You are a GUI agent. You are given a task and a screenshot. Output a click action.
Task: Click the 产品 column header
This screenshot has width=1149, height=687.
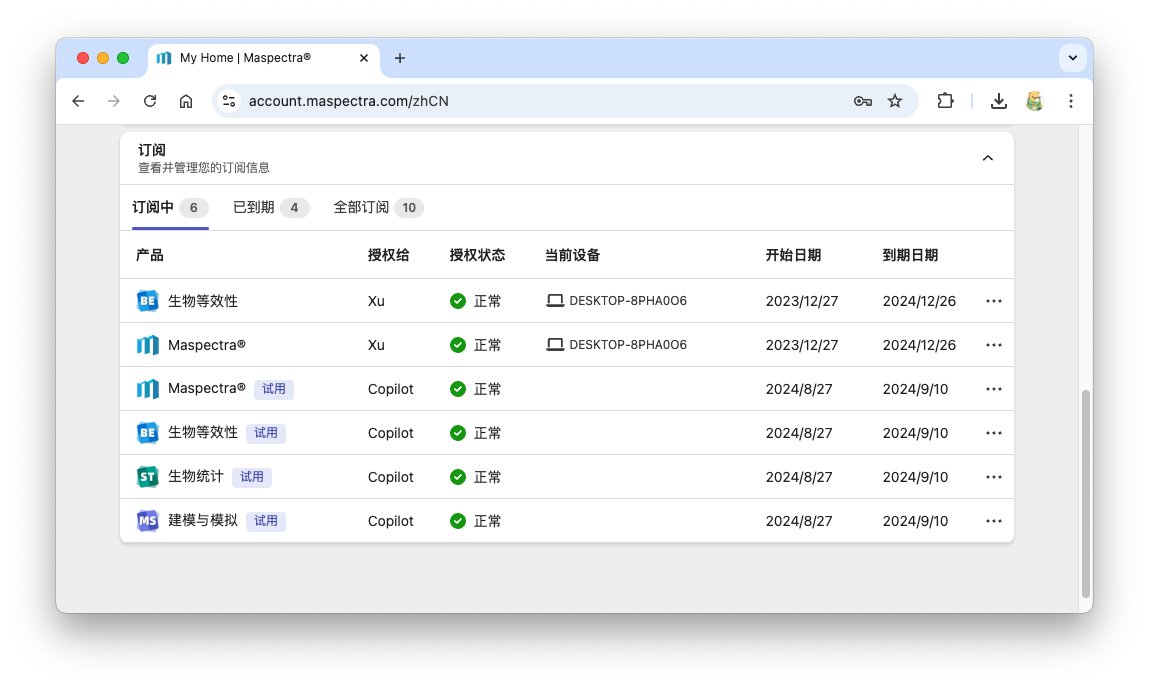click(x=149, y=255)
